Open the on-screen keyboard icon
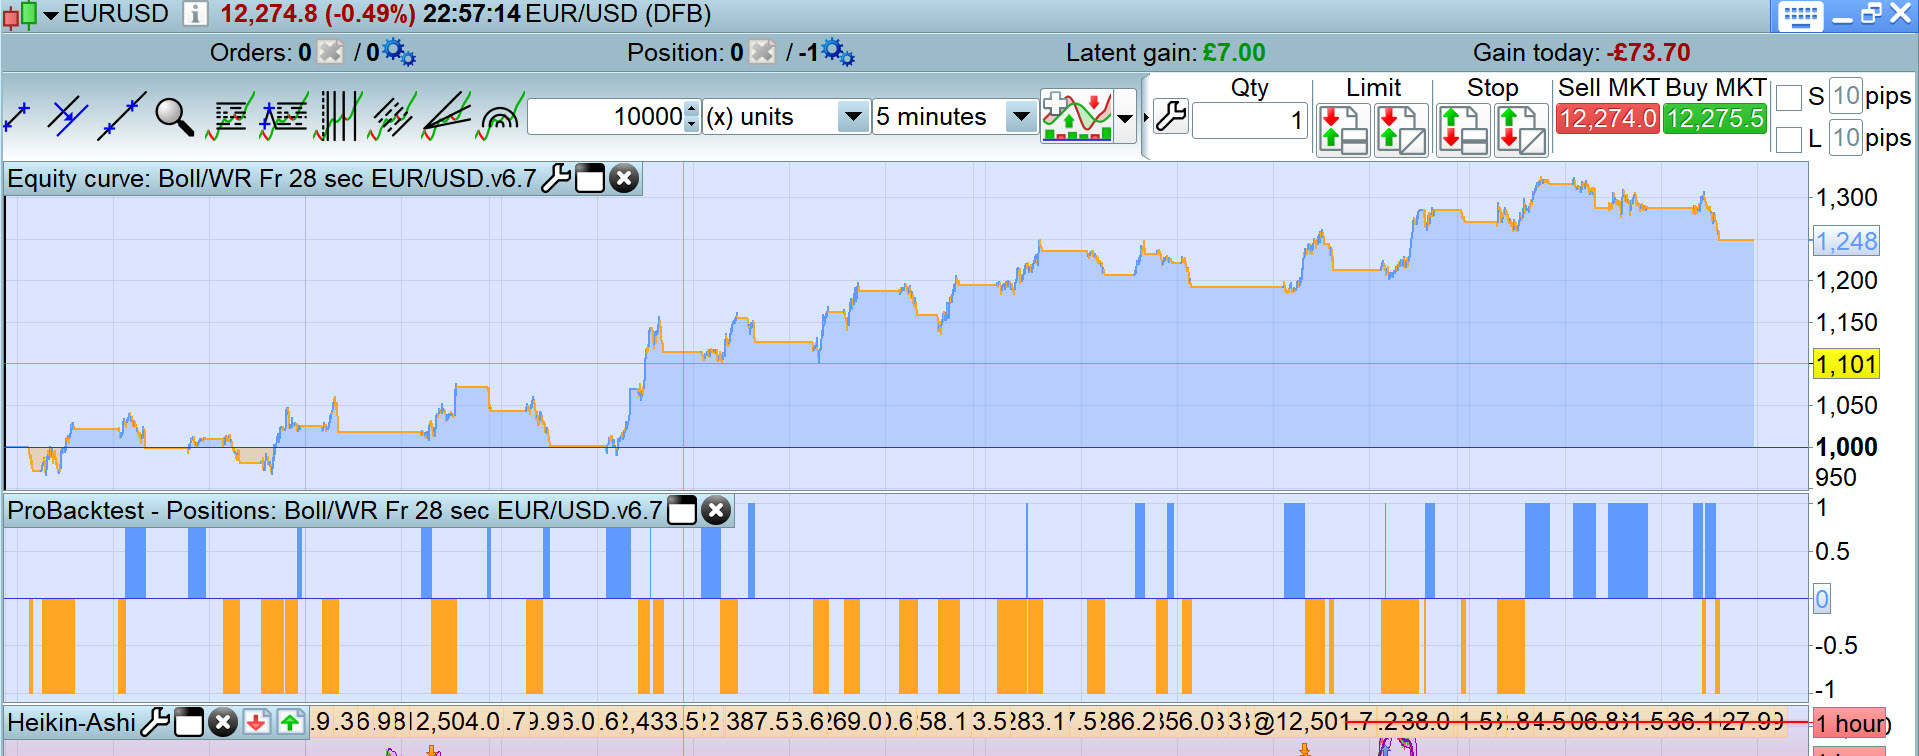This screenshot has width=1919, height=756. [1801, 16]
